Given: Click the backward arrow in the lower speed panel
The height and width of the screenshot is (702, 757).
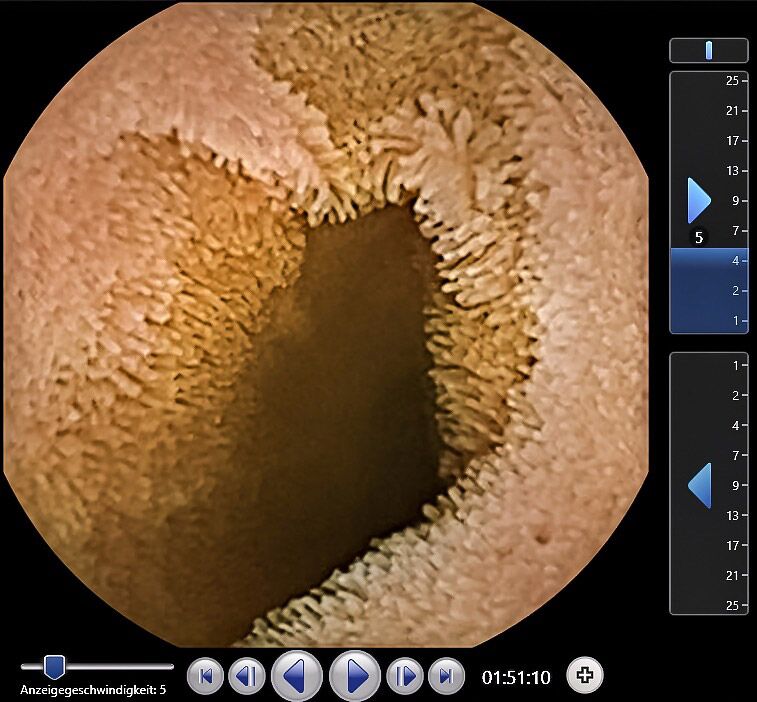Looking at the screenshot, I should click(699, 485).
